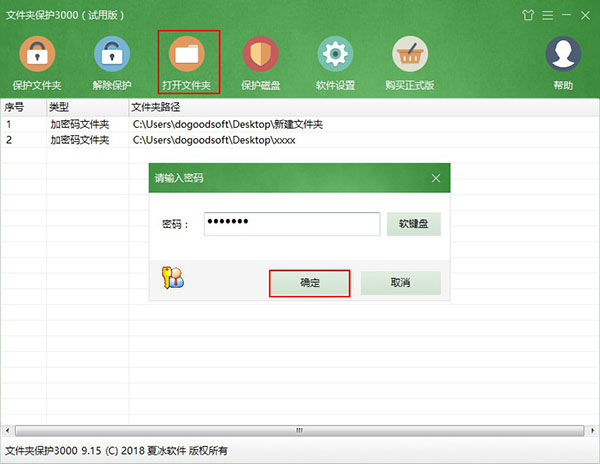Click the horizontal scrollbar left arrow
The height and width of the screenshot is (464, 600).
click(x=7, y=431)
